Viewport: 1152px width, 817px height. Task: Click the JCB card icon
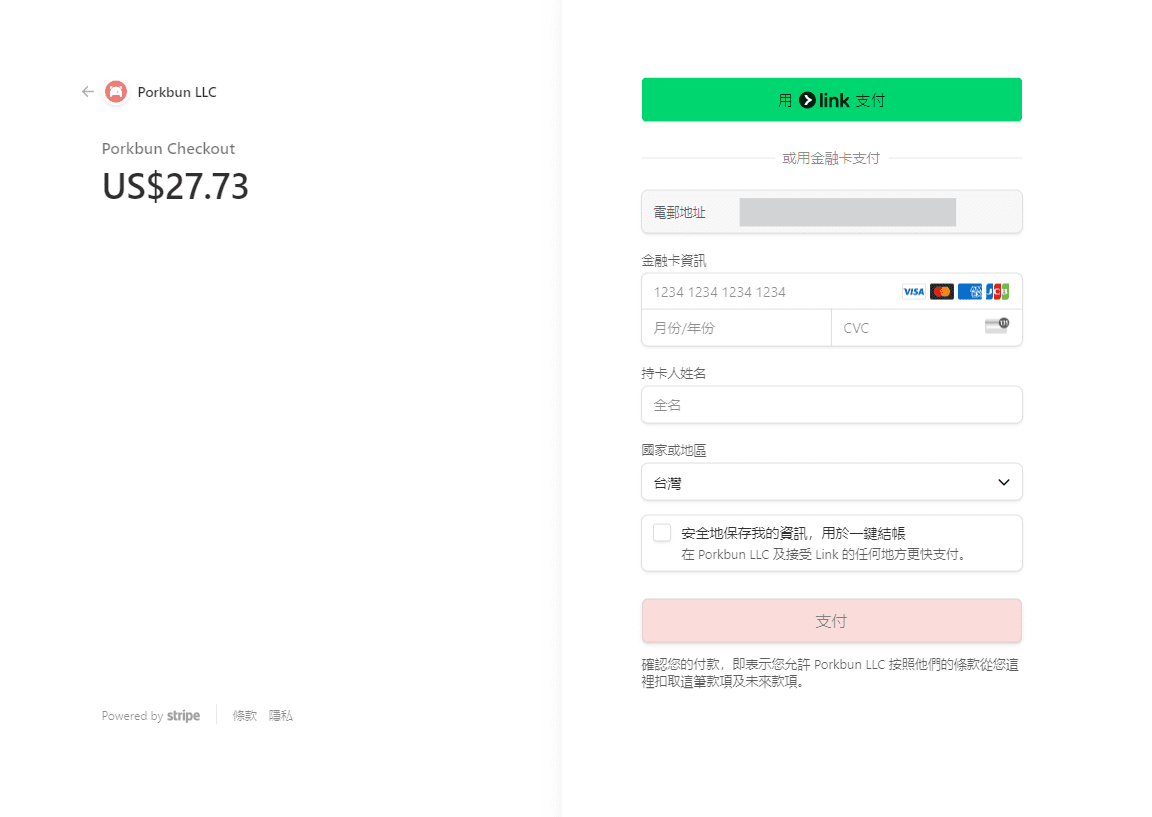point(998,292)
